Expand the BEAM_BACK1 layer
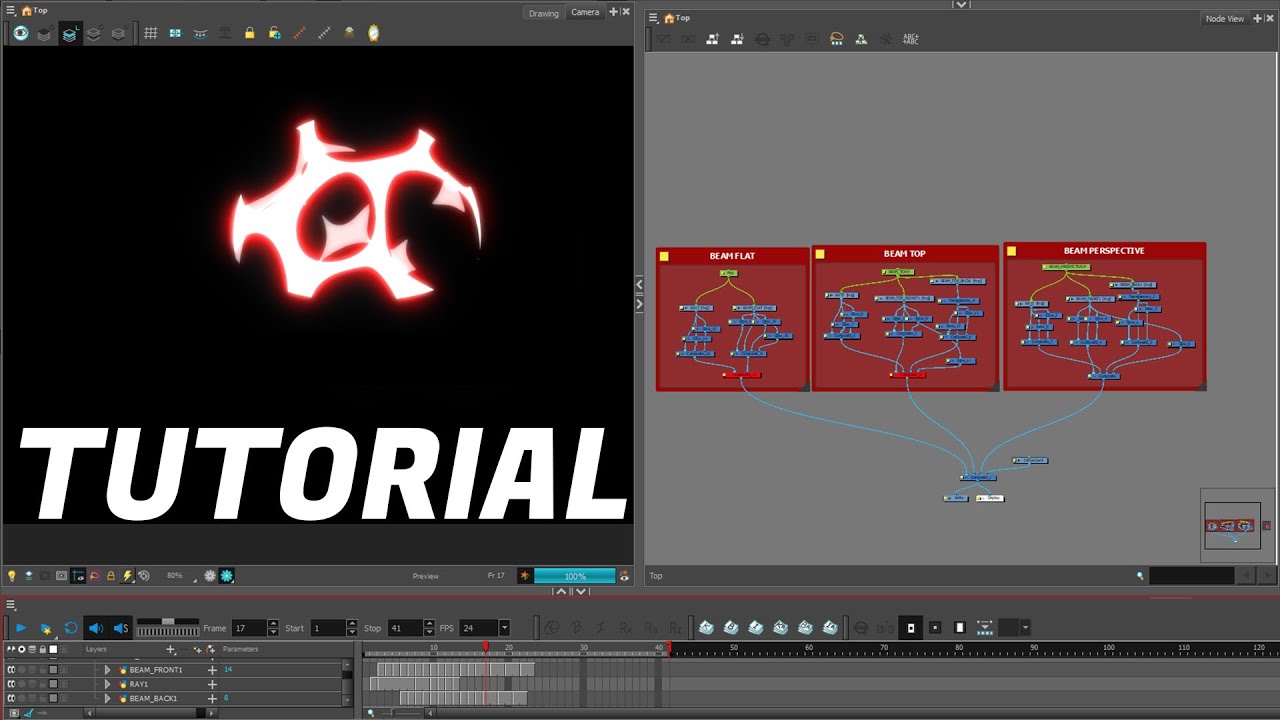The width and height of the screenshot is (1280, 720). tap(108, 698)
